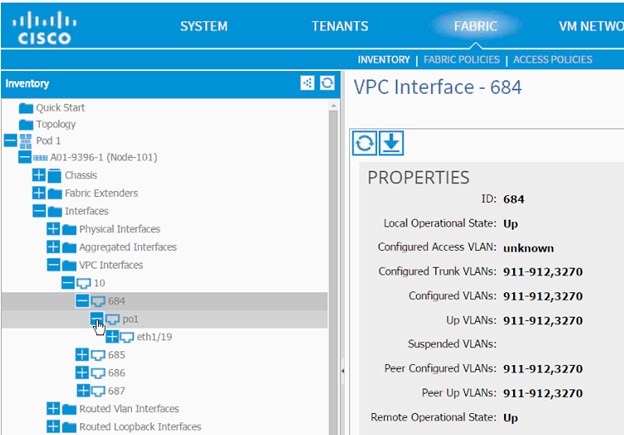
Task: Collapse VPC interface 684 node
Action: tap(82, 300)
